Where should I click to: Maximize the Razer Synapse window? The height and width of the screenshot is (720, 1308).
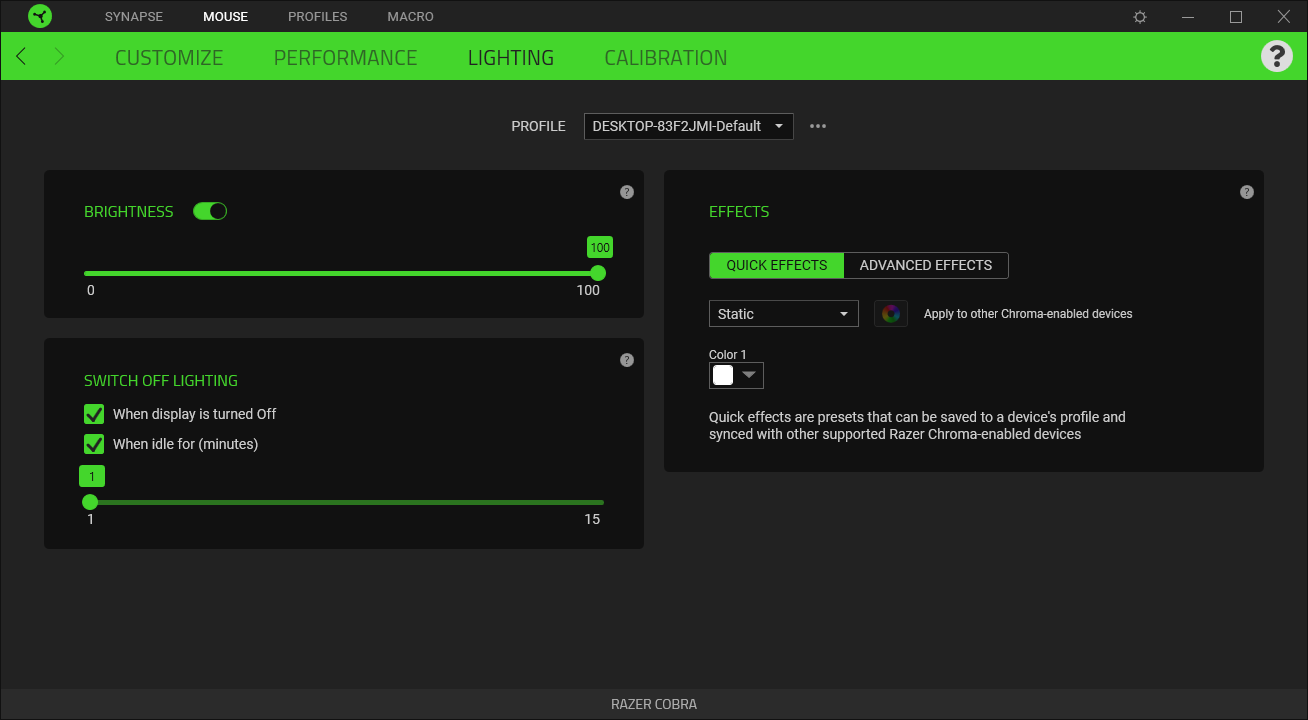tap(1236, 17)
